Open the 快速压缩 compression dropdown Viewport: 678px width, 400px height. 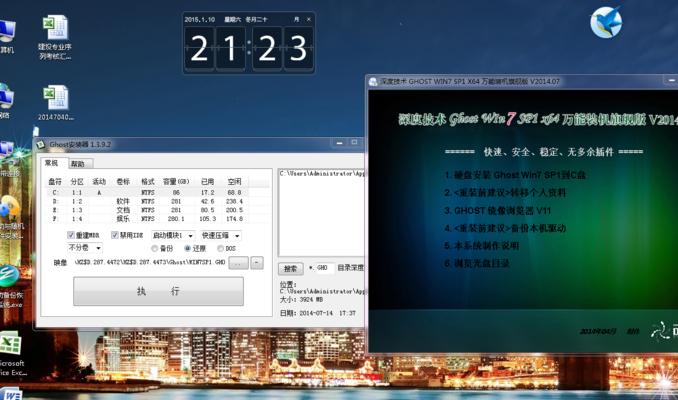221,235
